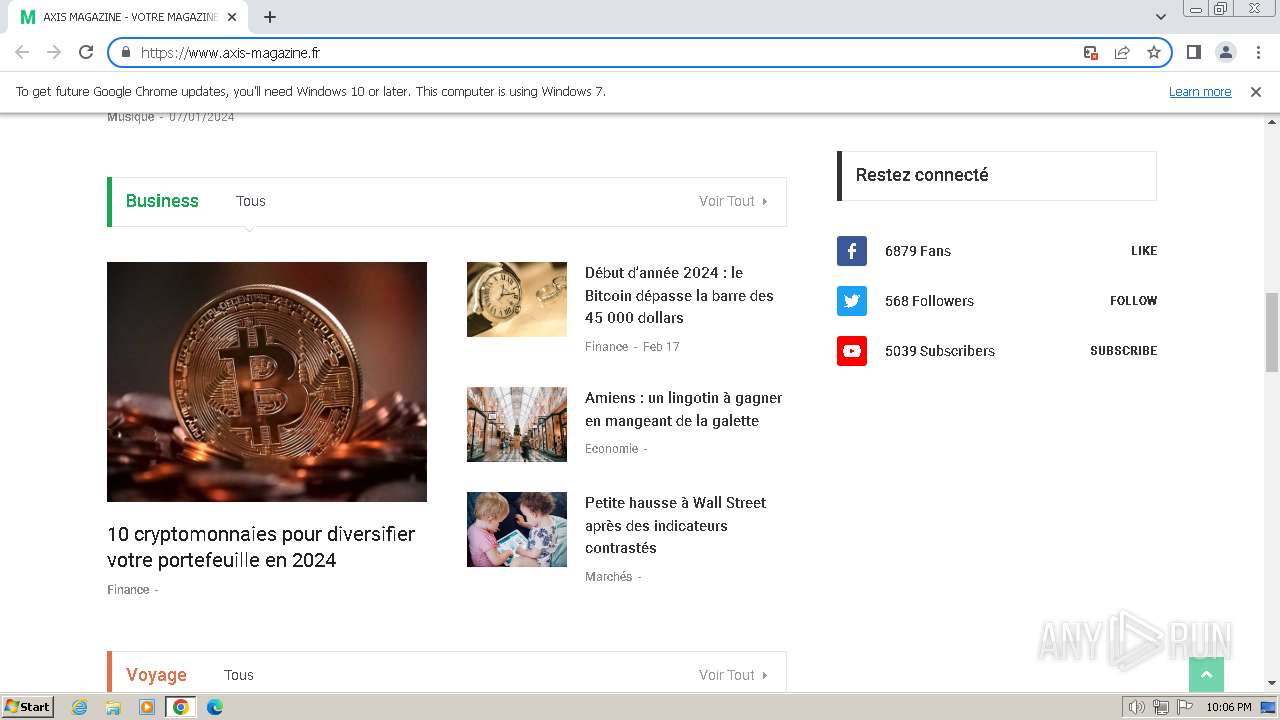Click the scroll-to-top green arrow button
Image resolution: width=1280 pixels, height=720 pixels.
pyautogui.click(x=1206, y=675)
